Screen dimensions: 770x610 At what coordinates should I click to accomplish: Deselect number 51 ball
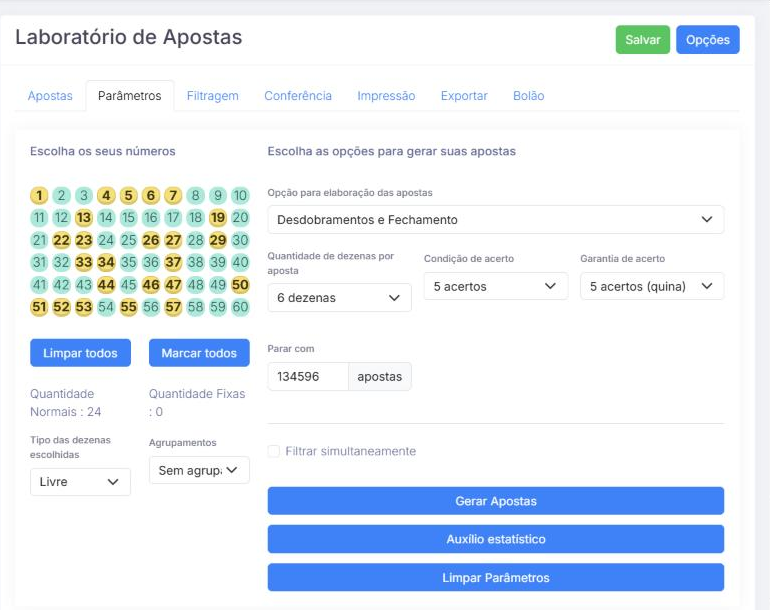39,307
